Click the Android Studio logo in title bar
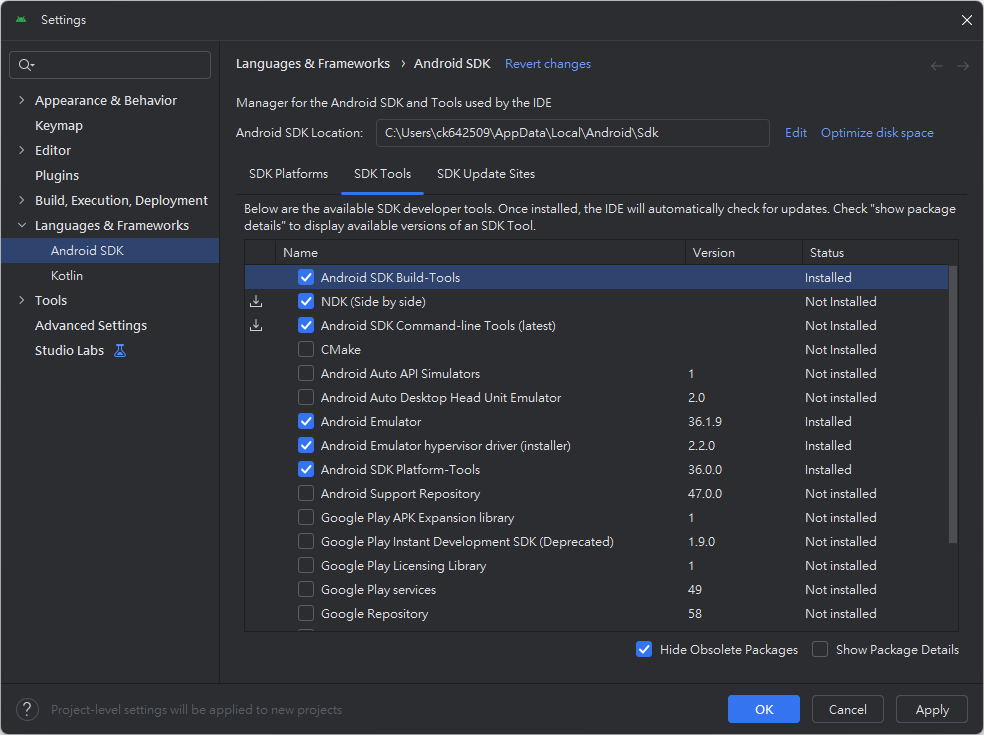Image resolution: width=984 pixels, height=735 pixels. [21, 19]
